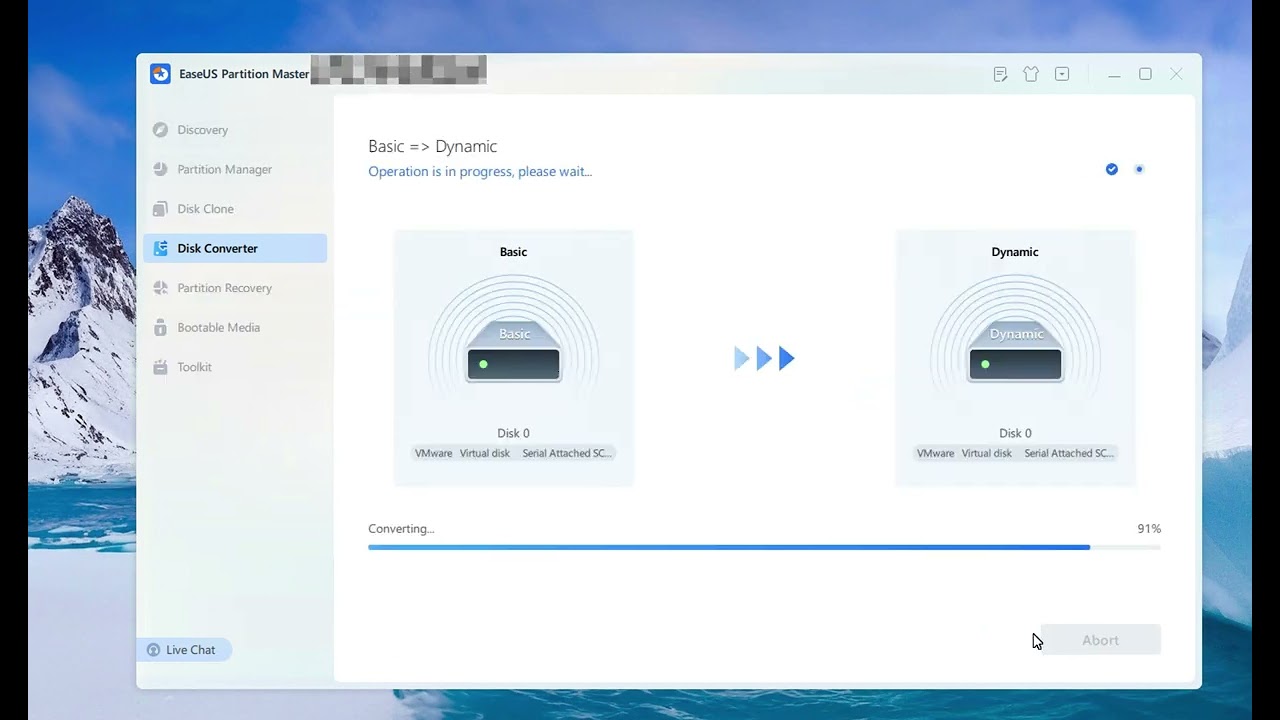Minimize the EaseUS Partition Master window
The height and width of the screenshot is (720, 1280).
click(1114, 74)
